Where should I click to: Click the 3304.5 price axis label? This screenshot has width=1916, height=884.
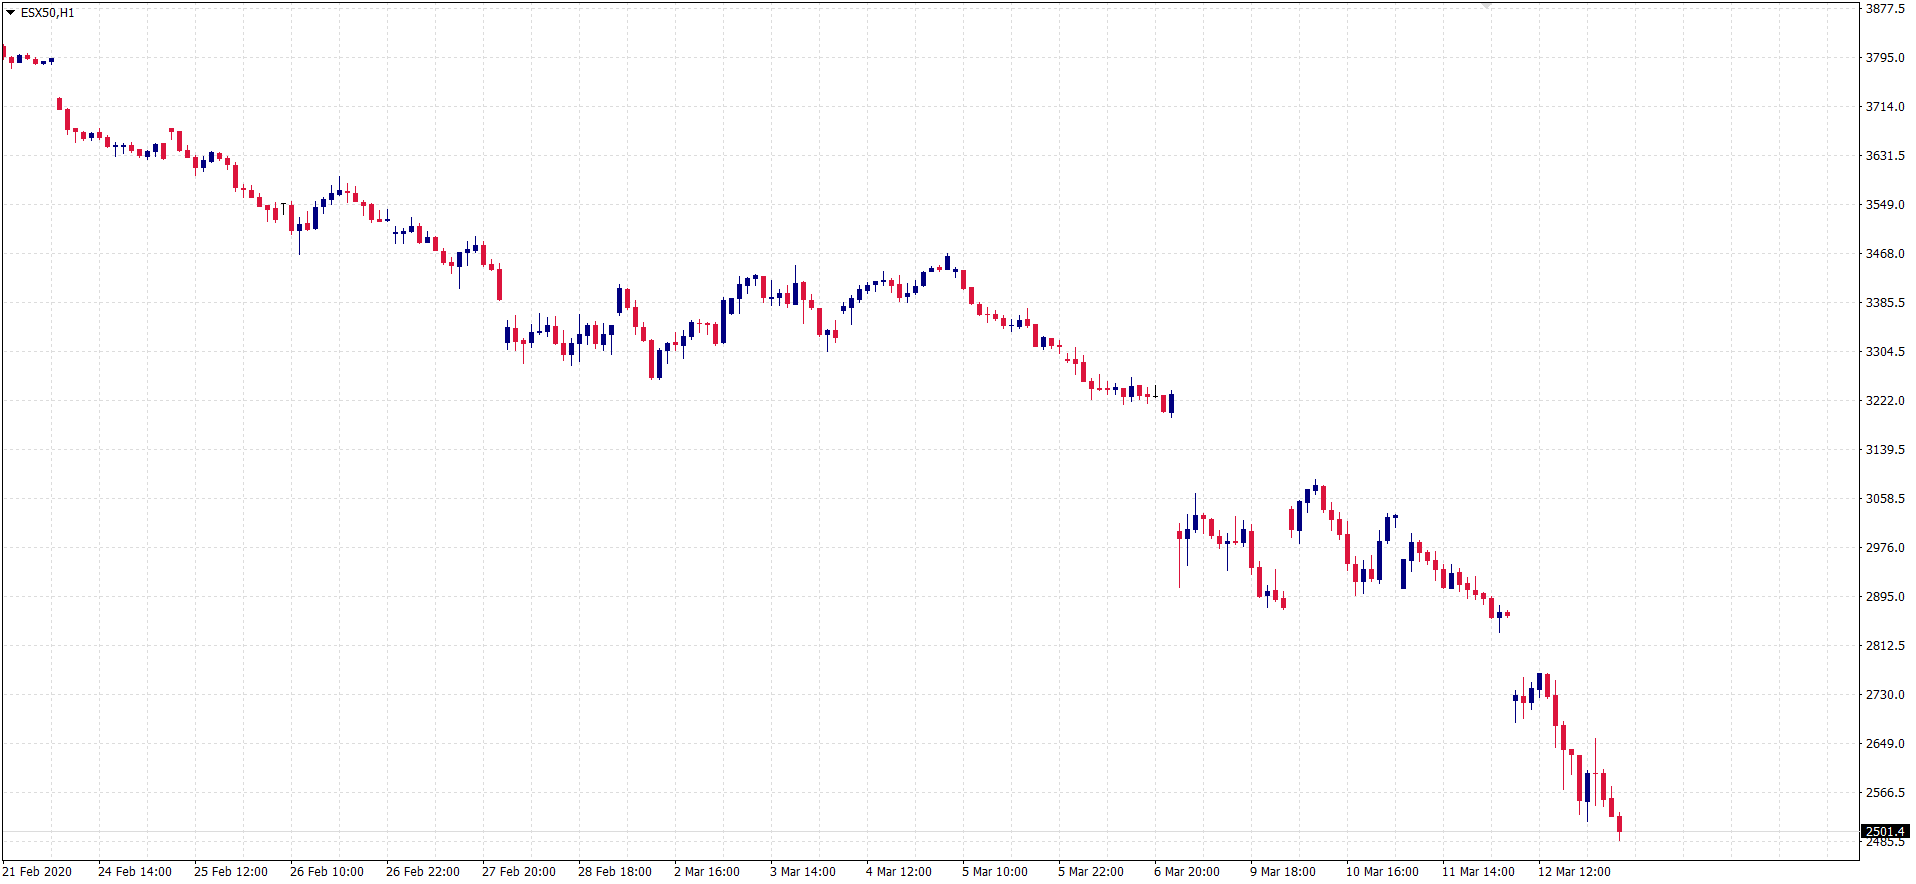(1885, 352)
